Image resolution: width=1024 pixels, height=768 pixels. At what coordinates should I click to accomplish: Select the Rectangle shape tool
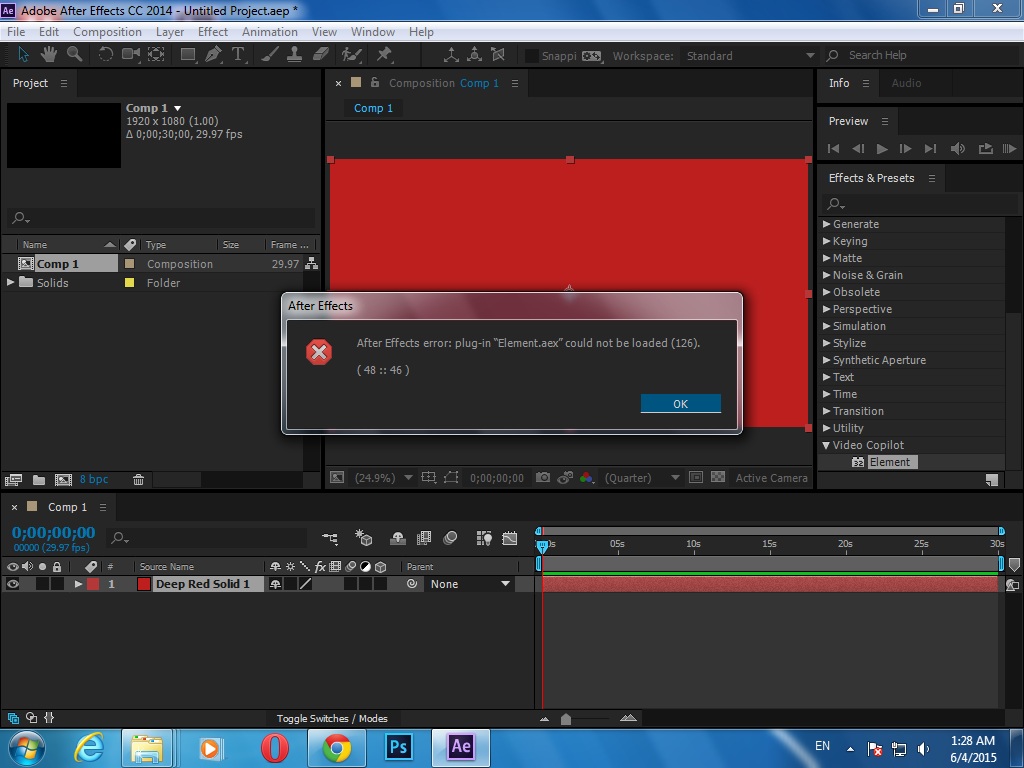188,55
